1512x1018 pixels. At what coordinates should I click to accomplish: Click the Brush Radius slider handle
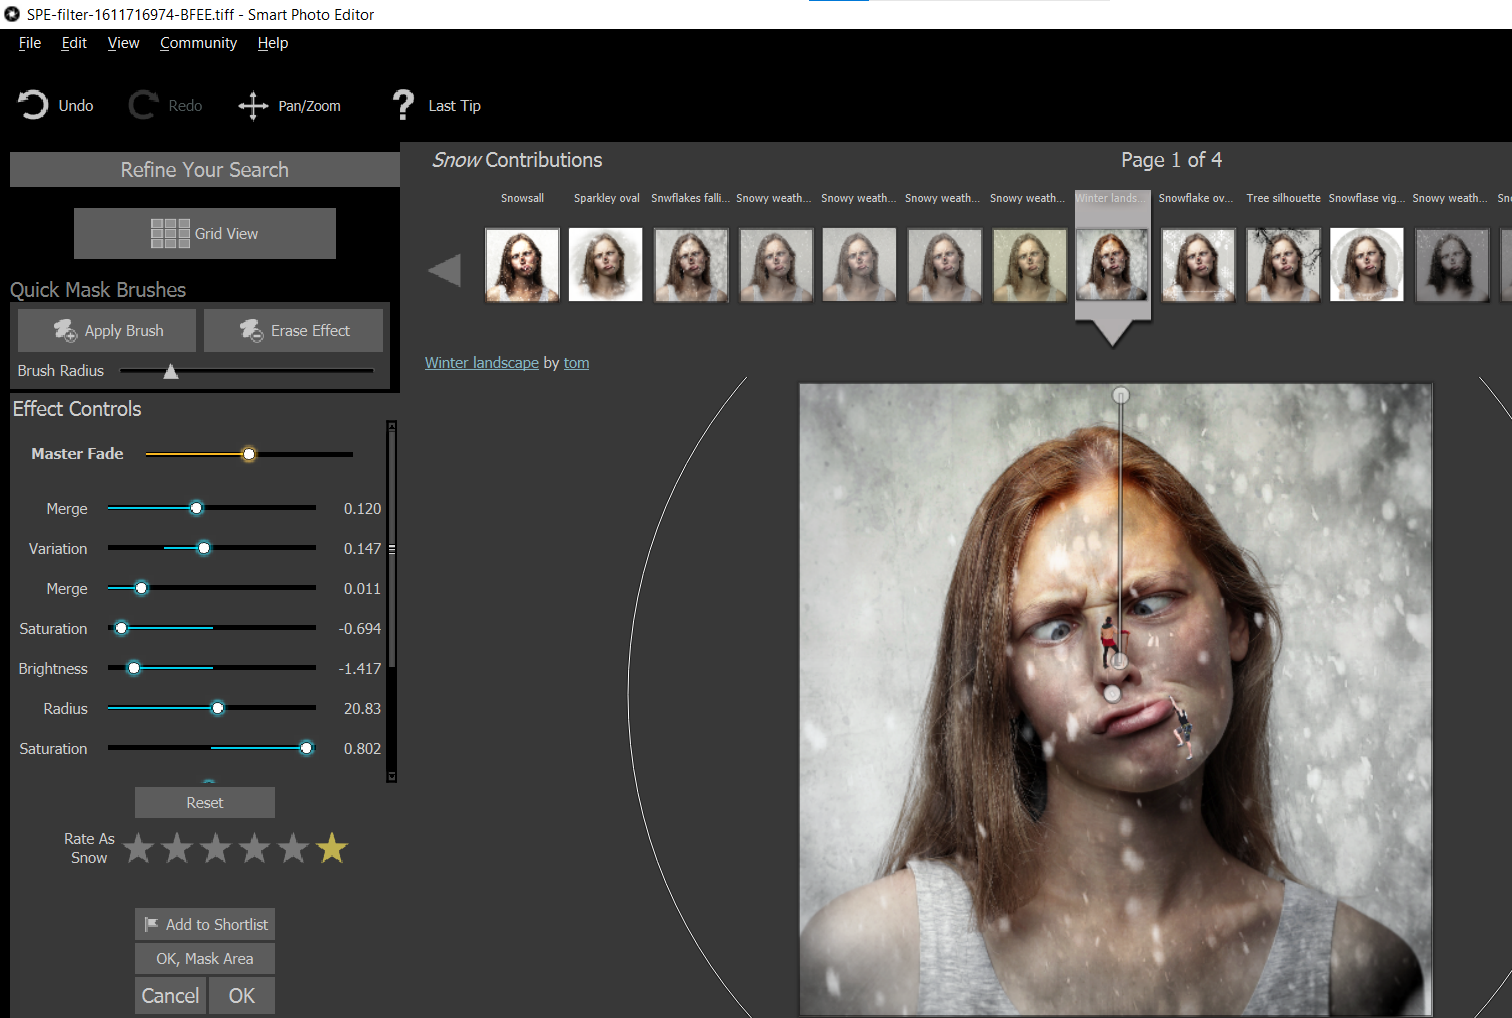170,370
